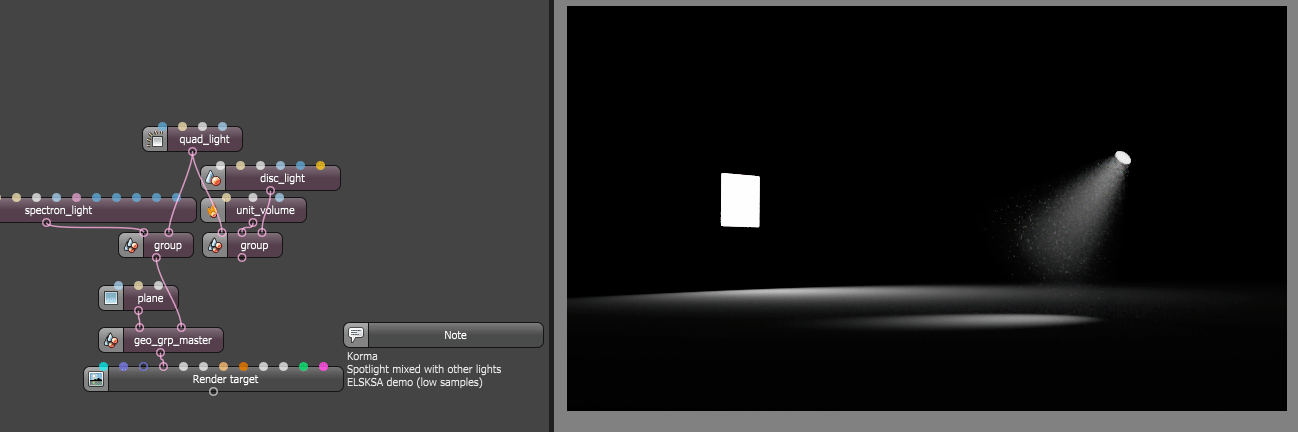Click the plane node's icon
The width and height of the screenshot is (1298, 432).
pos(111,298)
